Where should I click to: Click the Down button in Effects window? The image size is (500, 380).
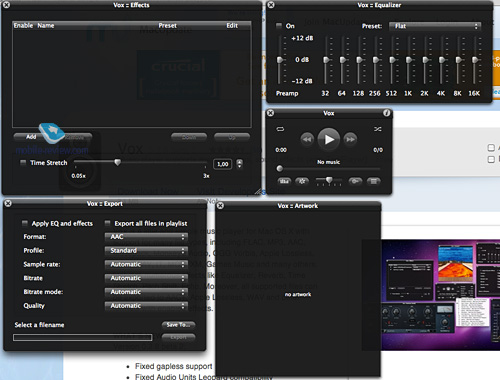point(189,137)
